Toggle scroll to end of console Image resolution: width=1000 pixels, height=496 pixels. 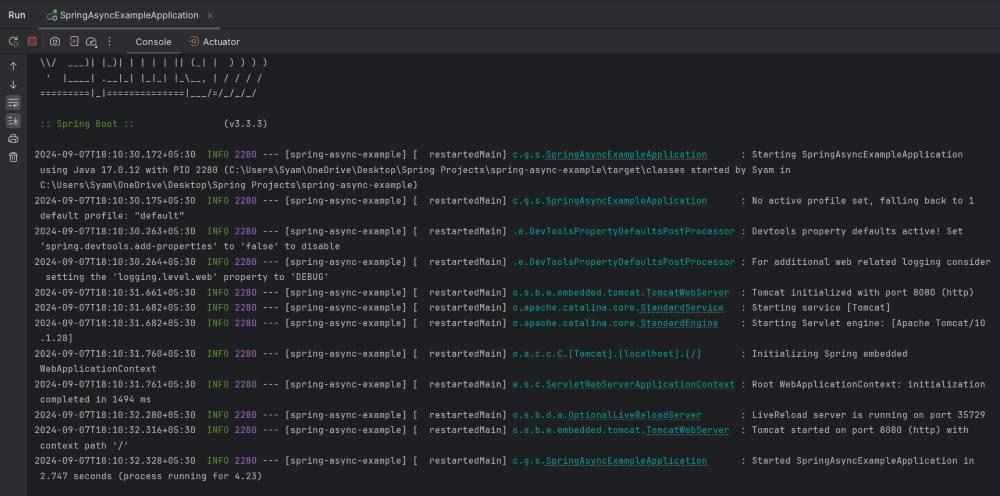click(13, 121)
